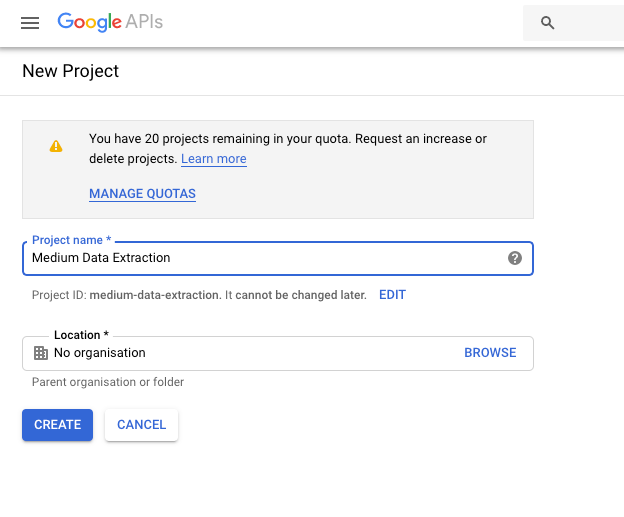This screenshot has height=517, width=624.
Task: Click the Google APIs logo
Action: 110,22
